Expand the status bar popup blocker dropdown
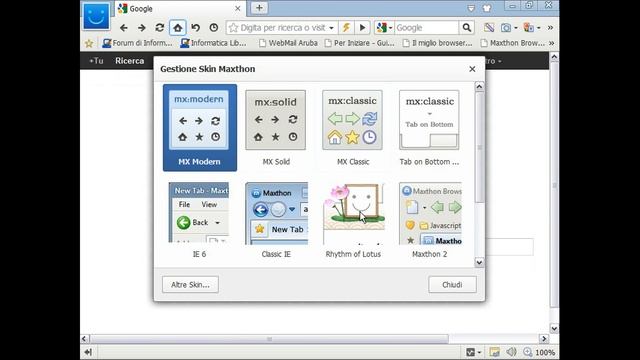Image resolution: width=640 pixels, height=360 pixels. 479,352
